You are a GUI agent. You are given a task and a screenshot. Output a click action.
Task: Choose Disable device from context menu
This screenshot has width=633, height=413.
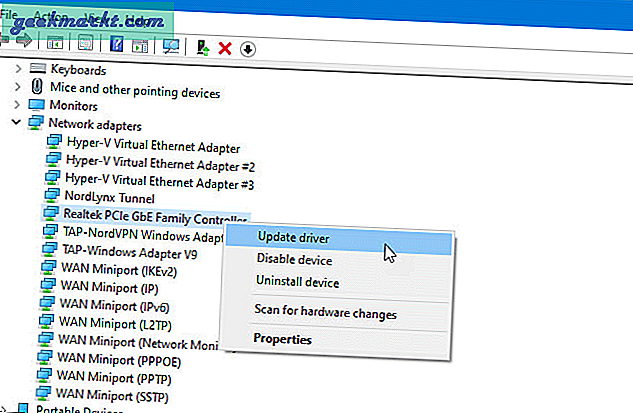pyautogui.click(x=294, y=259)
